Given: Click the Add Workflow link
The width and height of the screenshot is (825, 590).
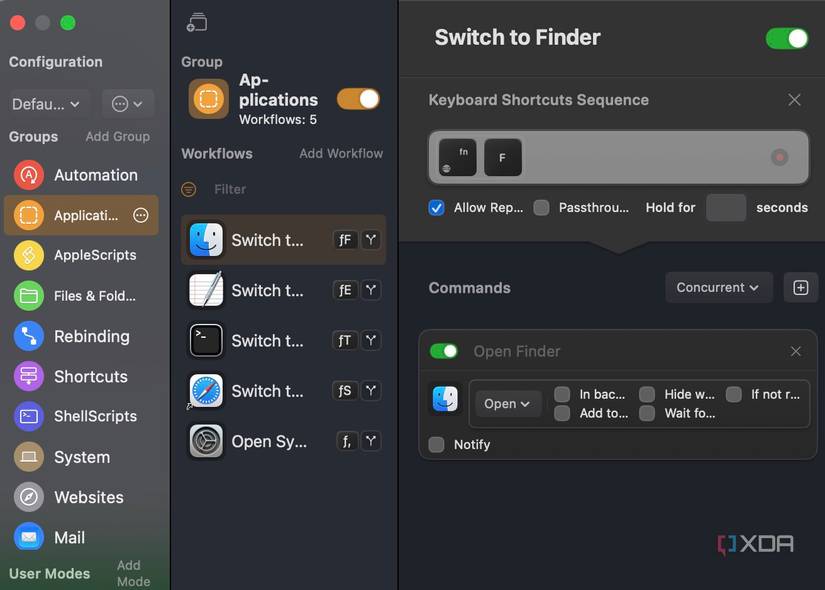Looking at the screenshot, I should pyautogui.click(x=342, y=153).
